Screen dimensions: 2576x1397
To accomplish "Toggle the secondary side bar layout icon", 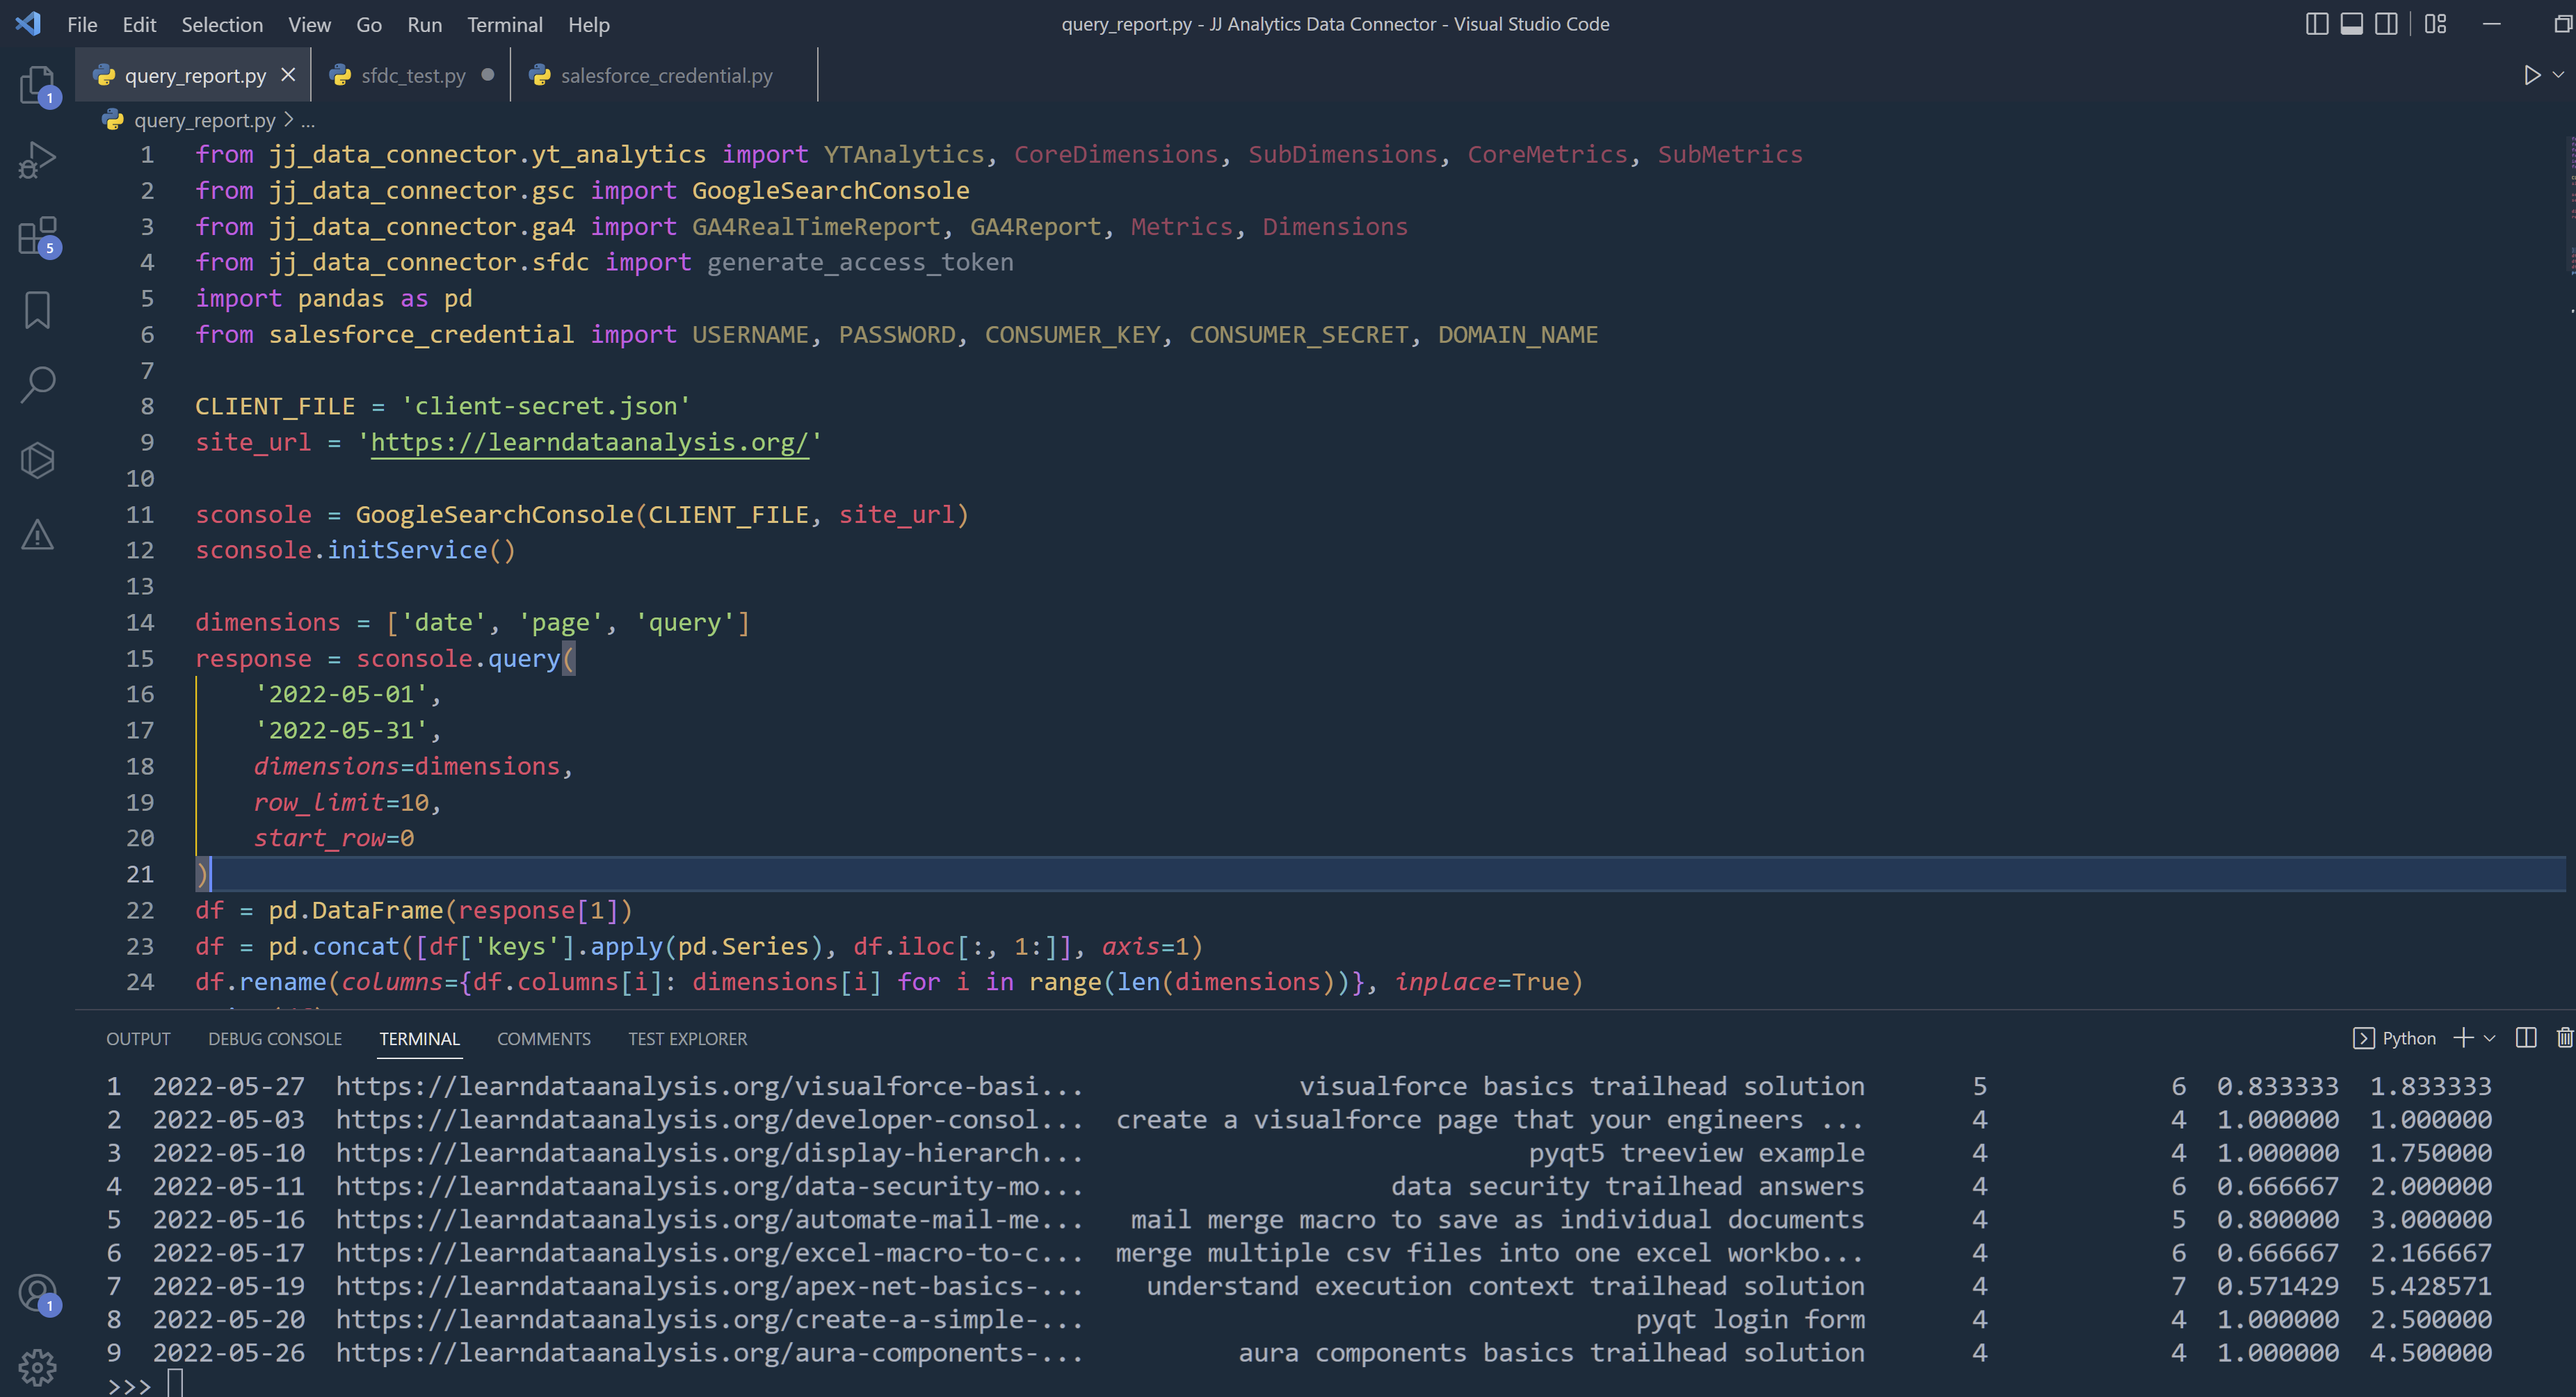I will tap(2386, 24).
